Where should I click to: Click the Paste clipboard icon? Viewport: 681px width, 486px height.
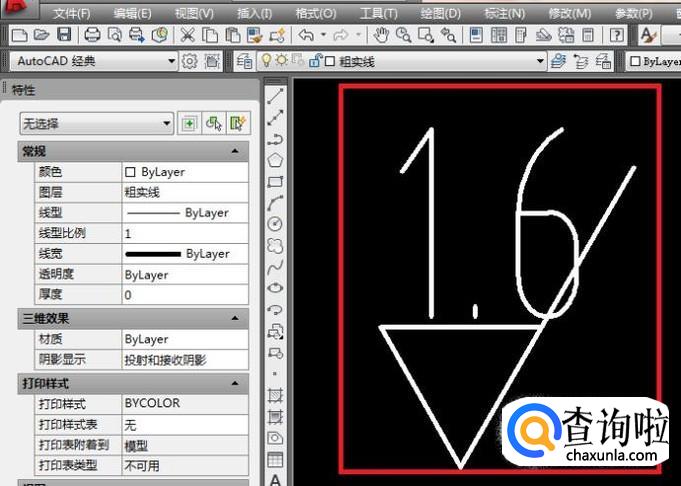(233, 35)
